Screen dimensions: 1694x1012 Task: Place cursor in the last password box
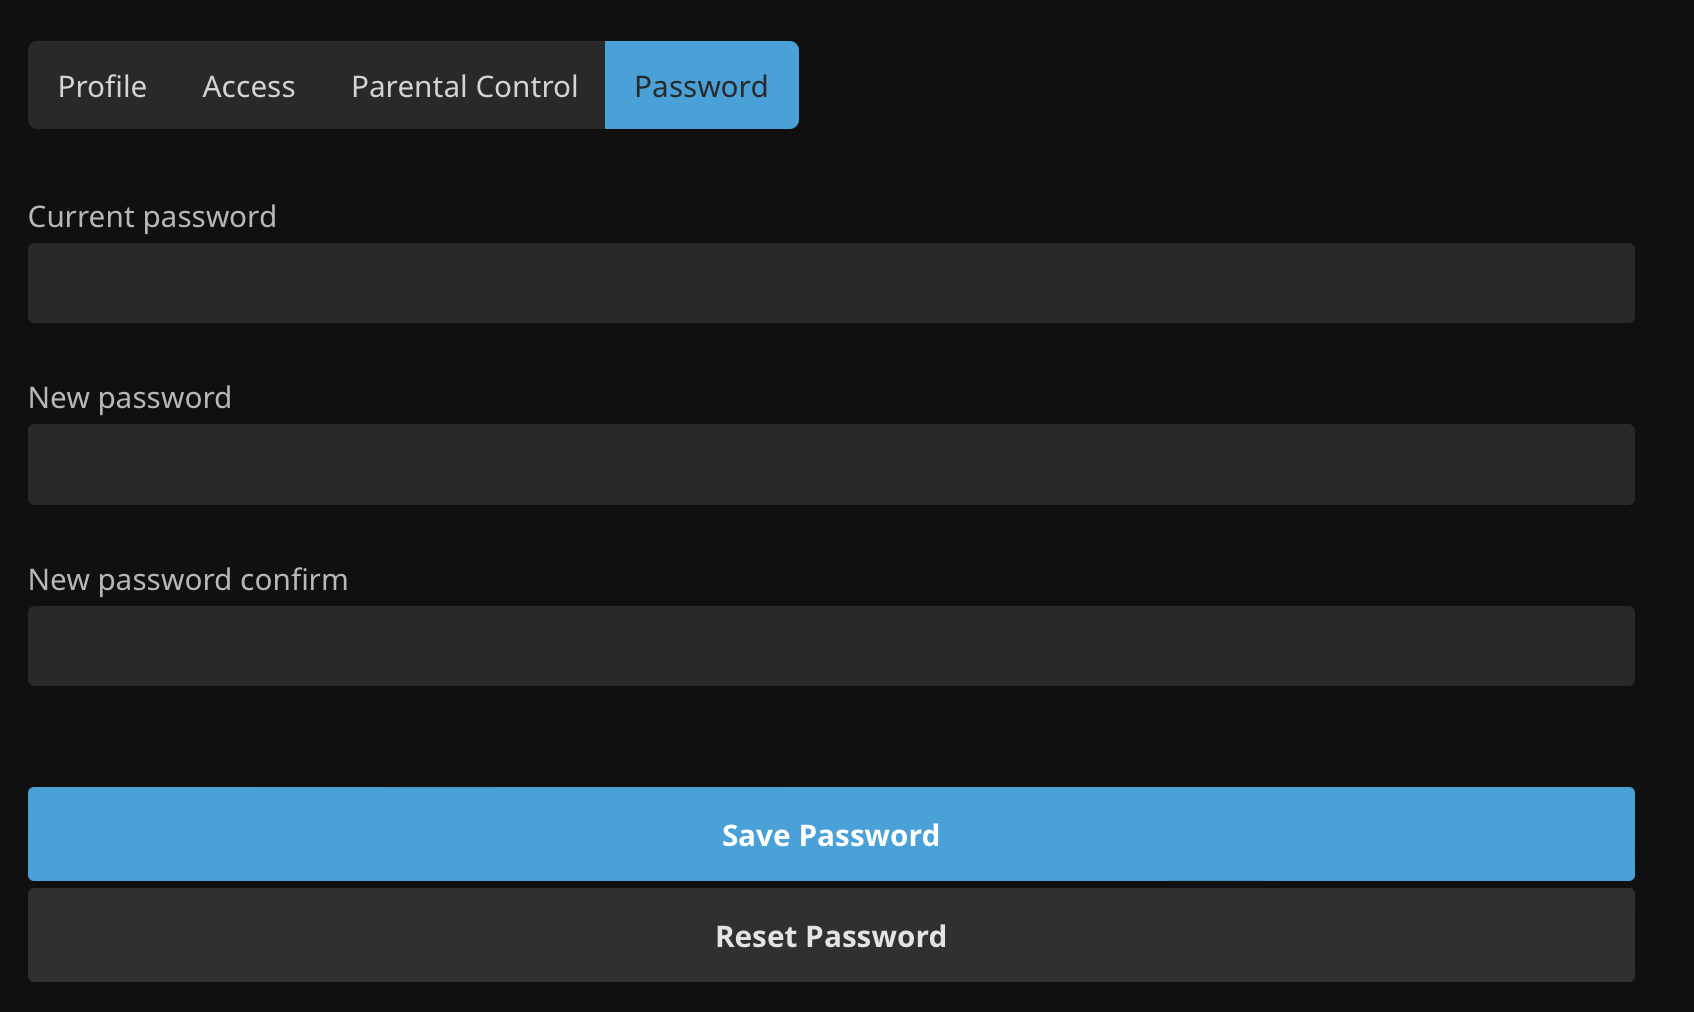click(831, 646)
